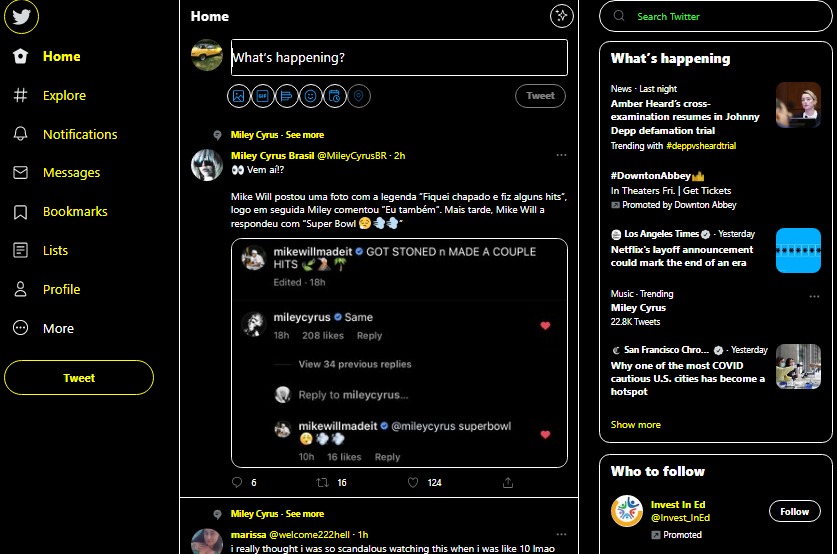Retweet the Miley Cyrus Brasil tweet
This screenshot has height=554, width=837.
coord(322,482)
